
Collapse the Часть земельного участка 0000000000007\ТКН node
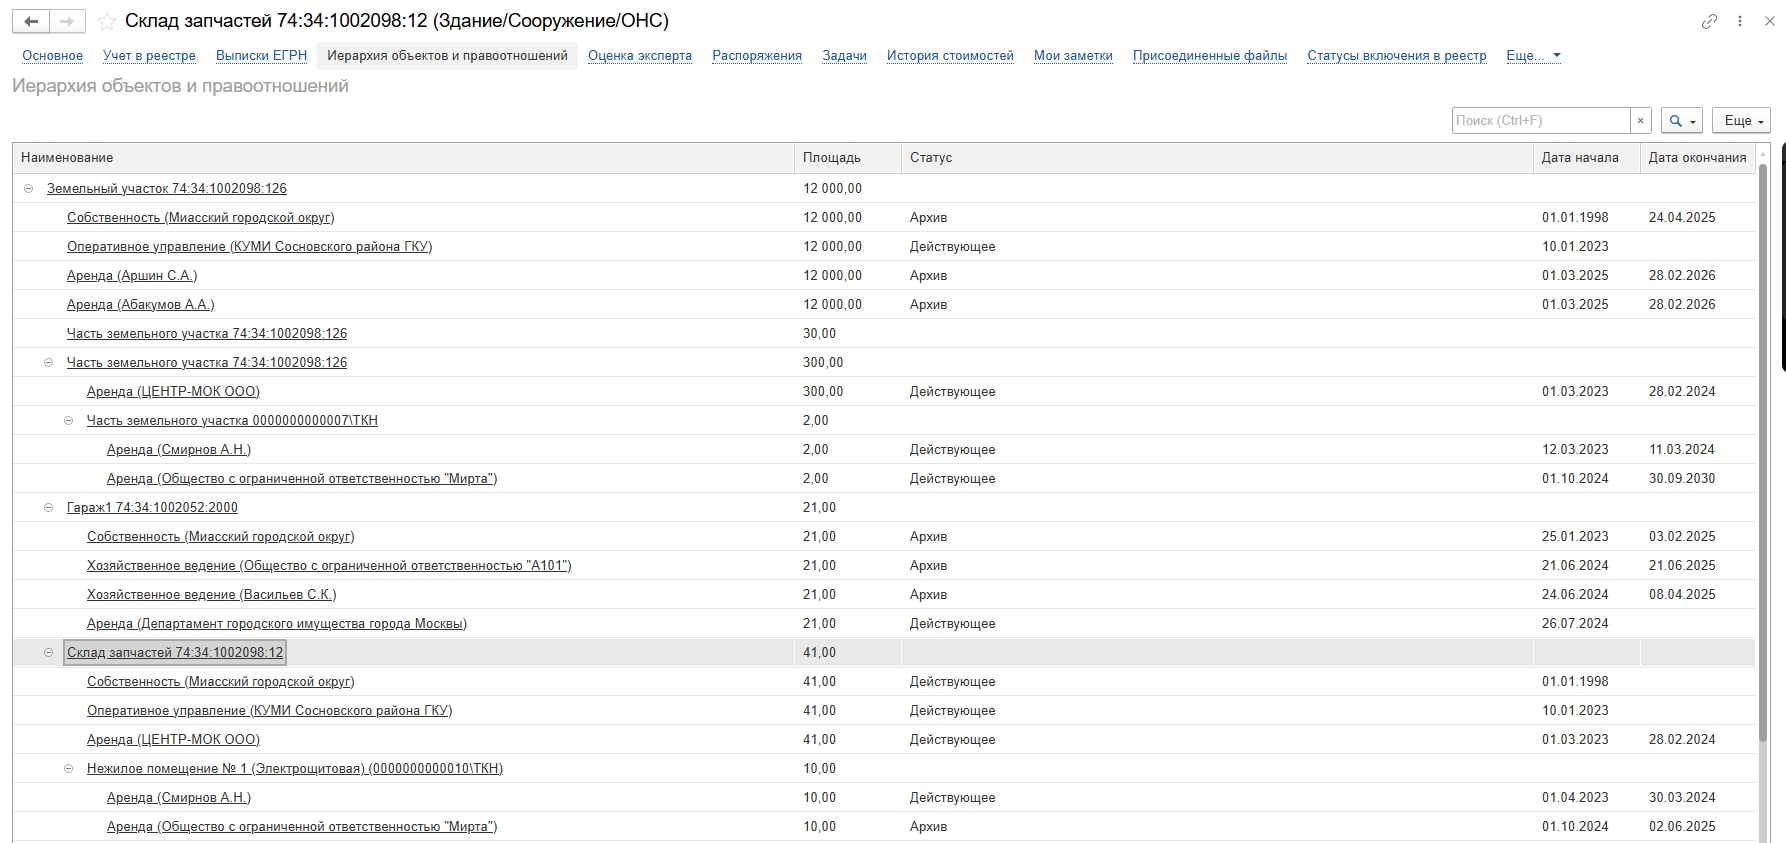(68, 420)
